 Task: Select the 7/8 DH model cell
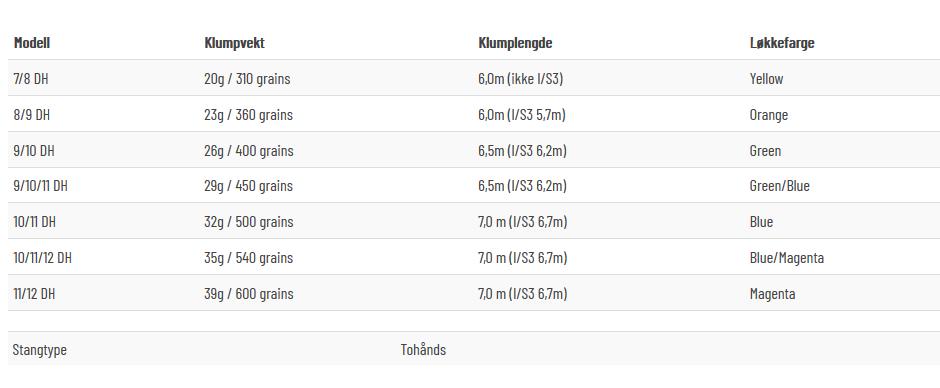pos(31,79)
